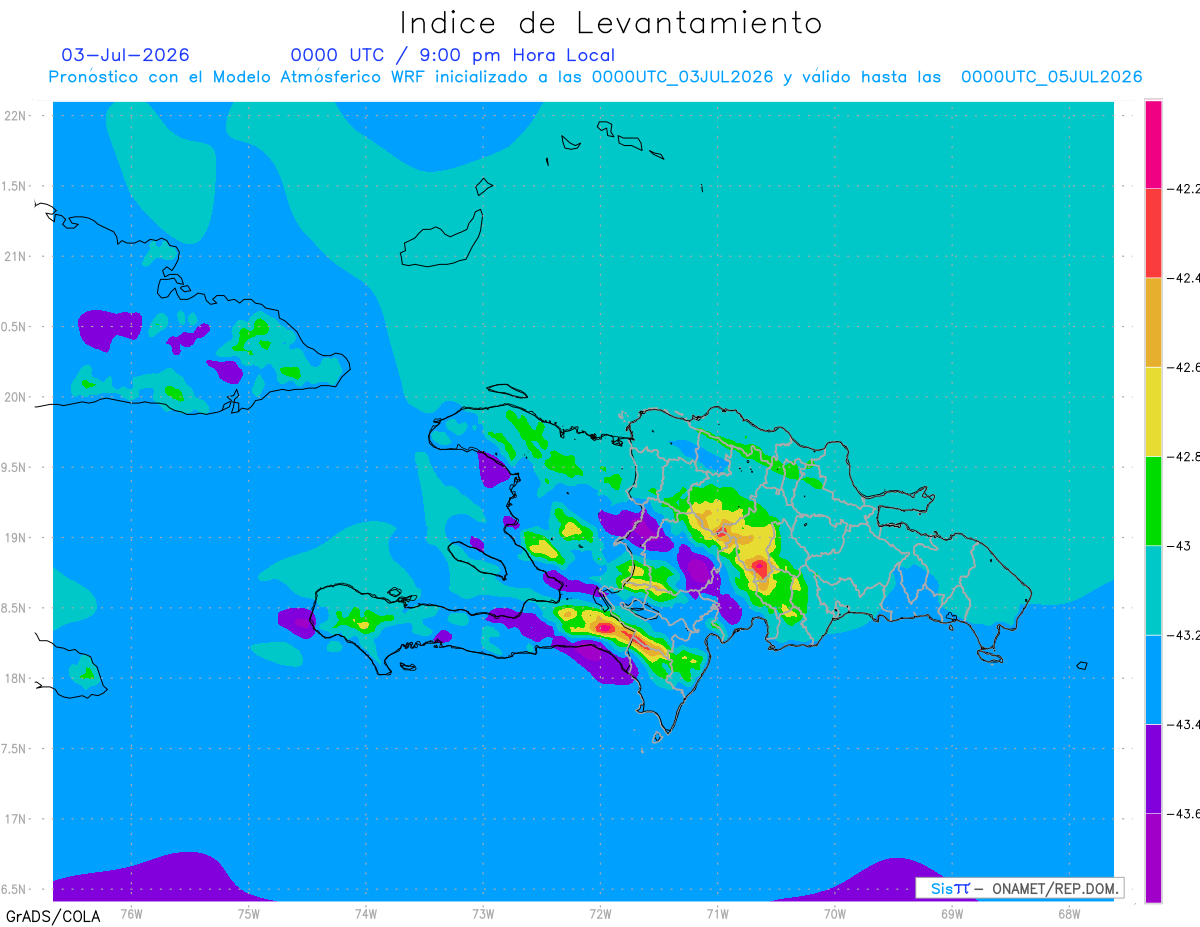The image size is (1200, 927).
Task: Click legend value '-42.4'
Action: 1184,278
